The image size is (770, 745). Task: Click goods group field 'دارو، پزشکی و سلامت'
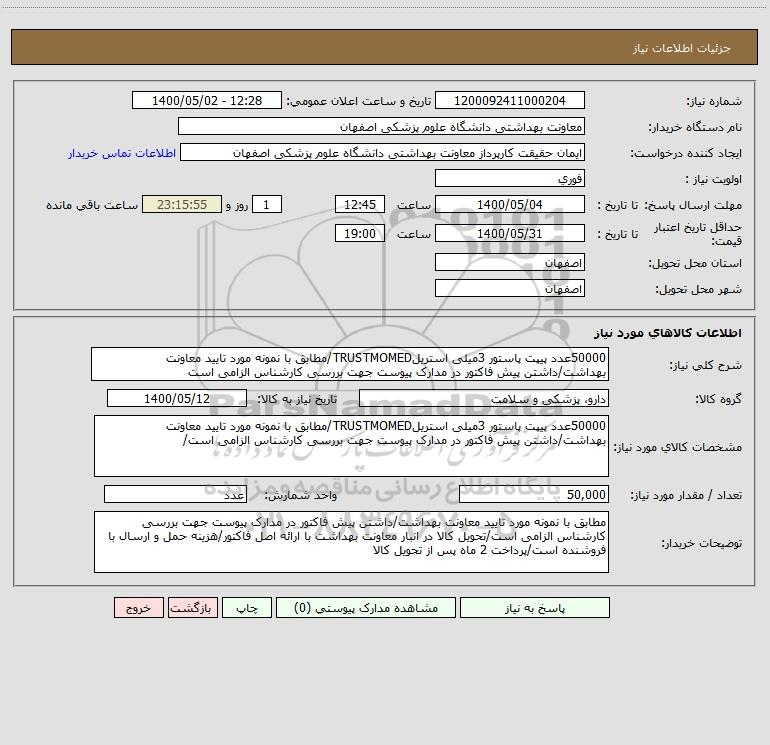pyautogui.click(x=484, y=398)
